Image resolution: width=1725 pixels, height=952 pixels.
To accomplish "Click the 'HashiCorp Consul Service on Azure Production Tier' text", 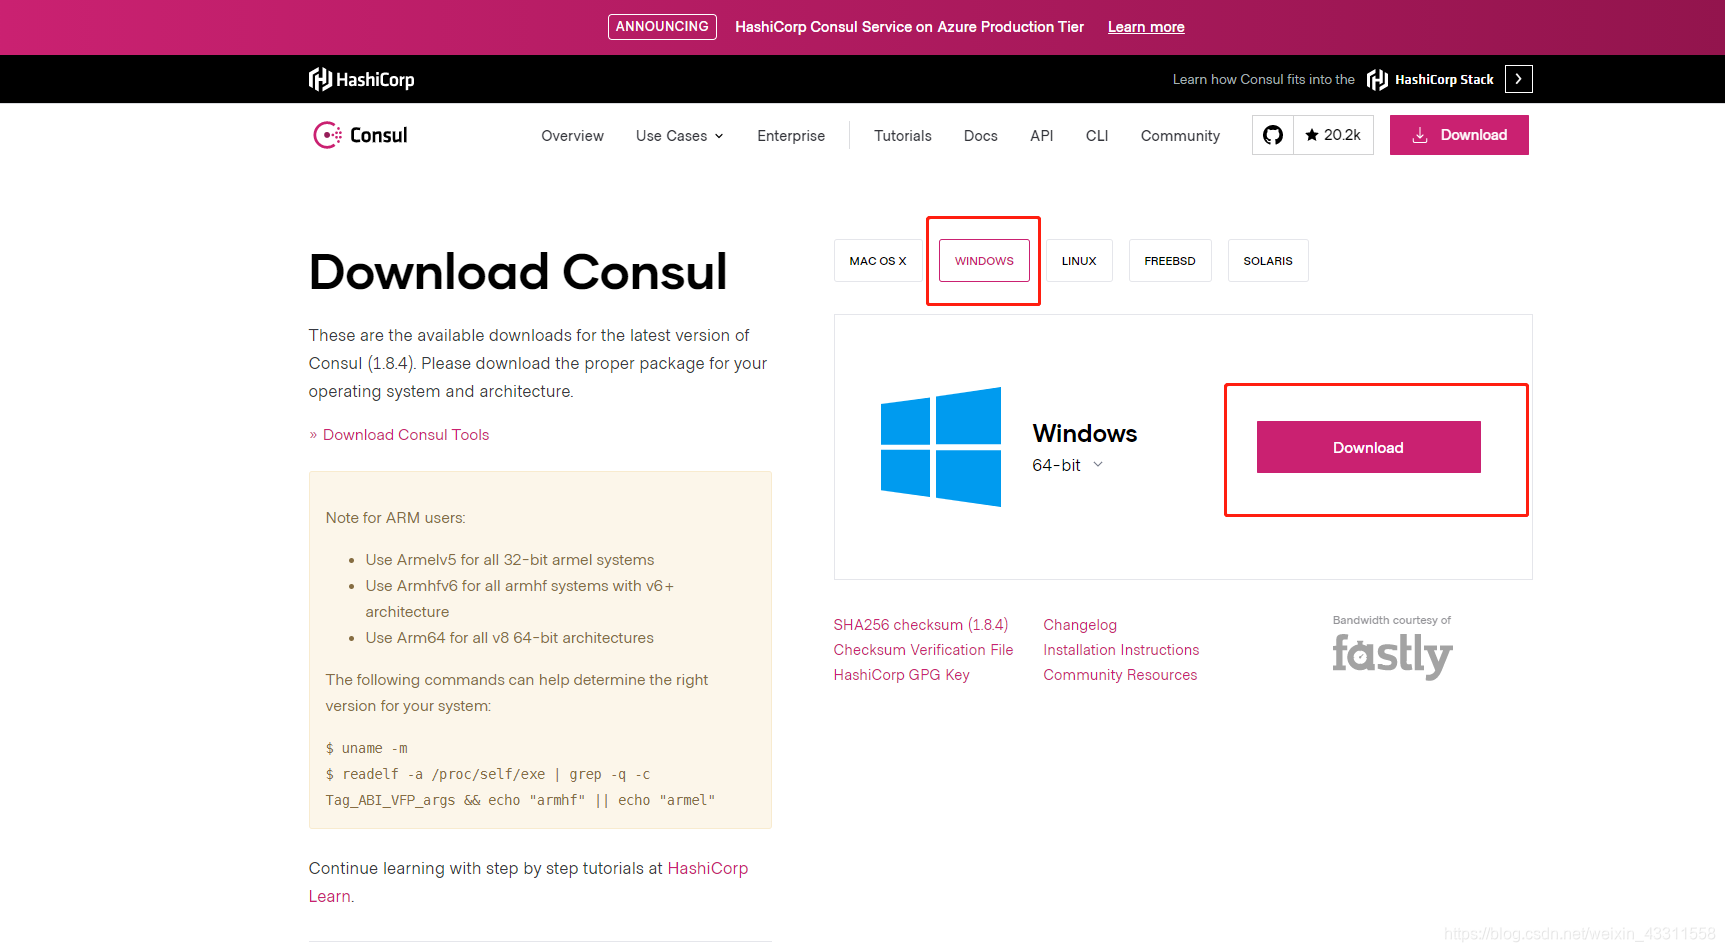I will [909, 27].
